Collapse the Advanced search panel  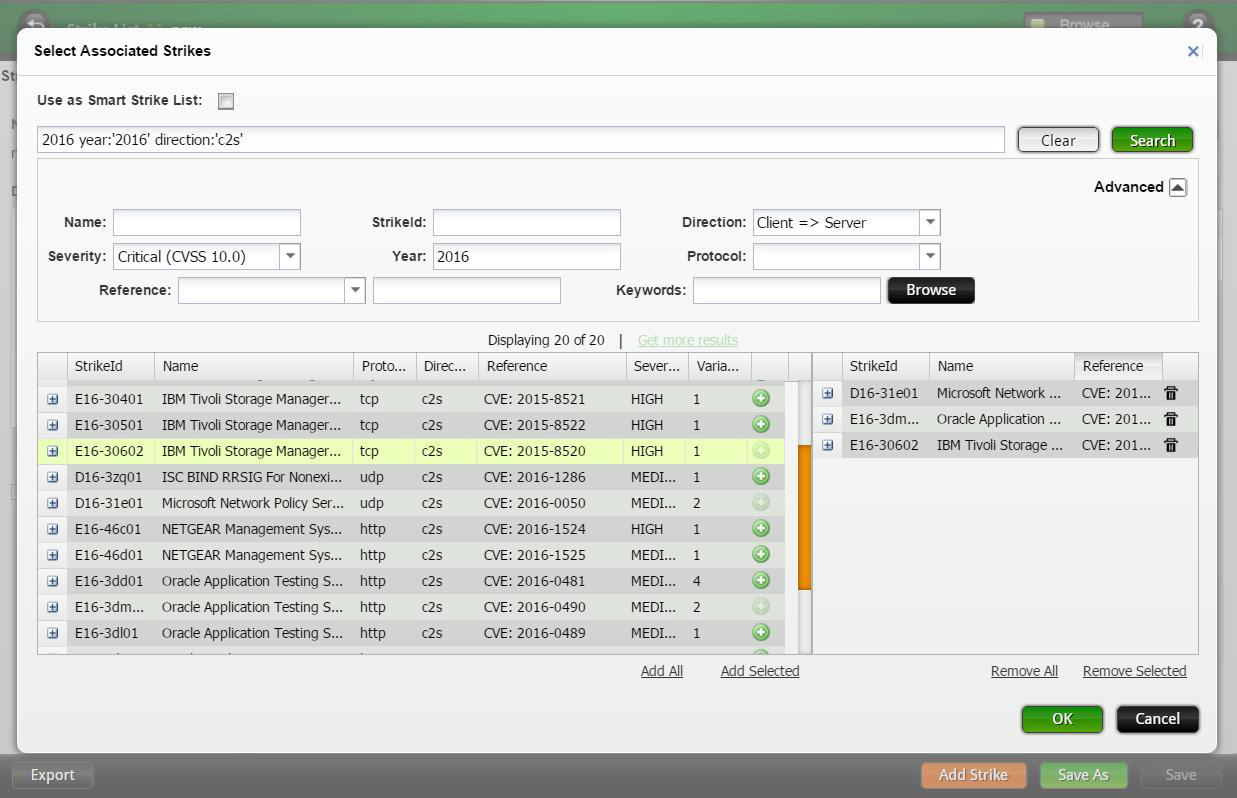(1177, 188)
